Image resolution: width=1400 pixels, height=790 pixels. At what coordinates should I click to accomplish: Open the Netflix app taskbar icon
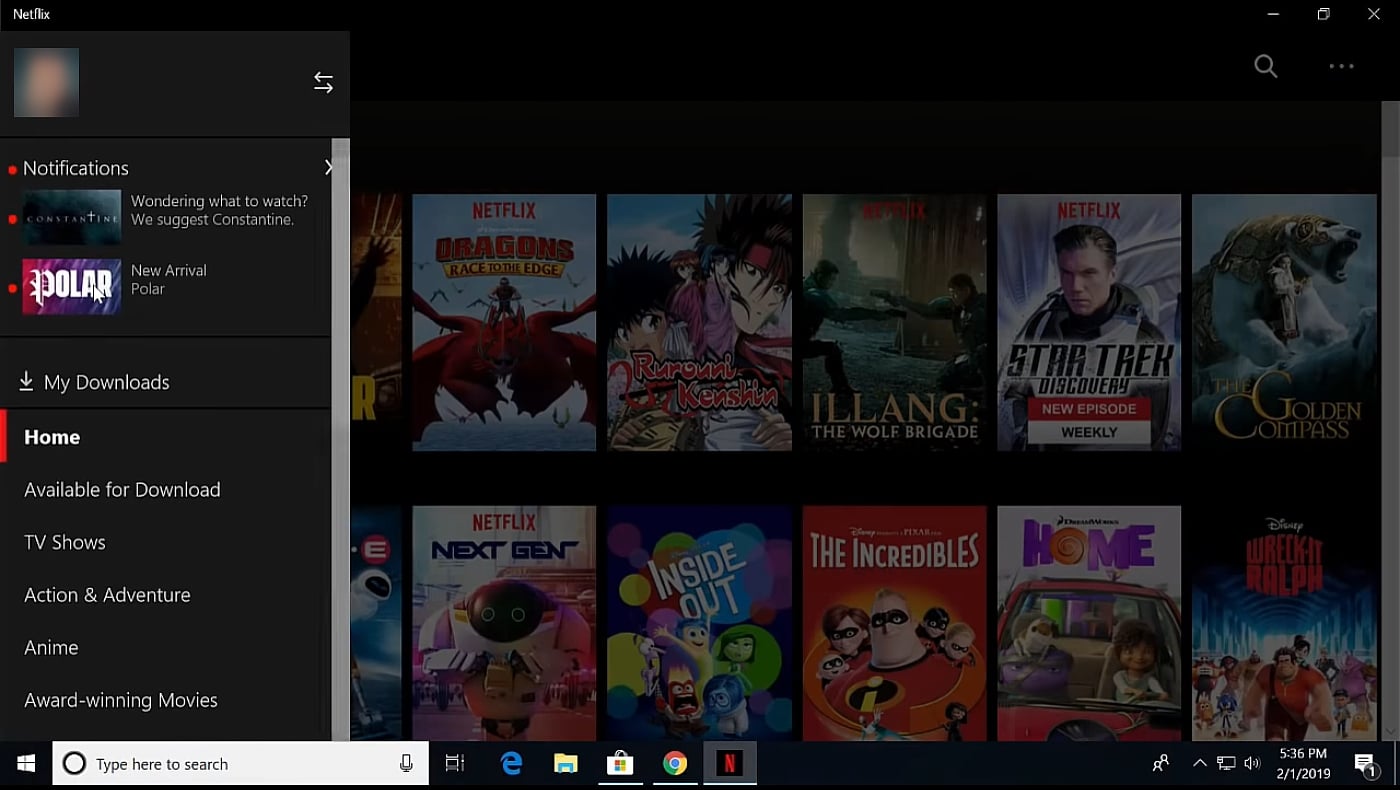point(729,763)
